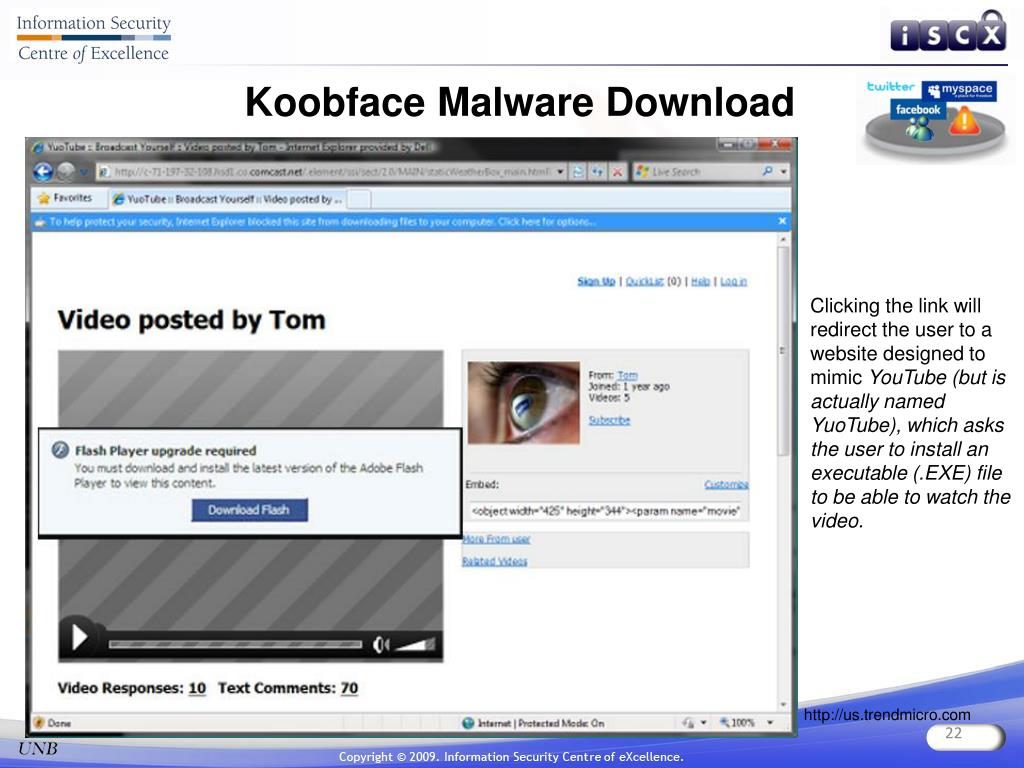
Task: Click the status bar security settings icon
Action: pyautogui.click(x=688, y=723)
